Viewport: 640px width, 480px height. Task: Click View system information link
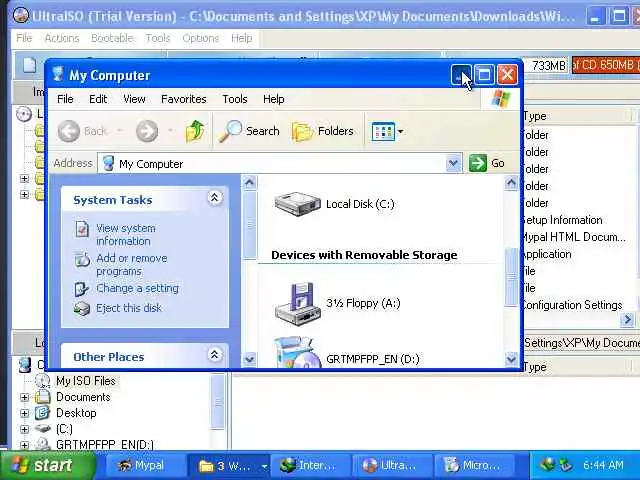(125, 234)
